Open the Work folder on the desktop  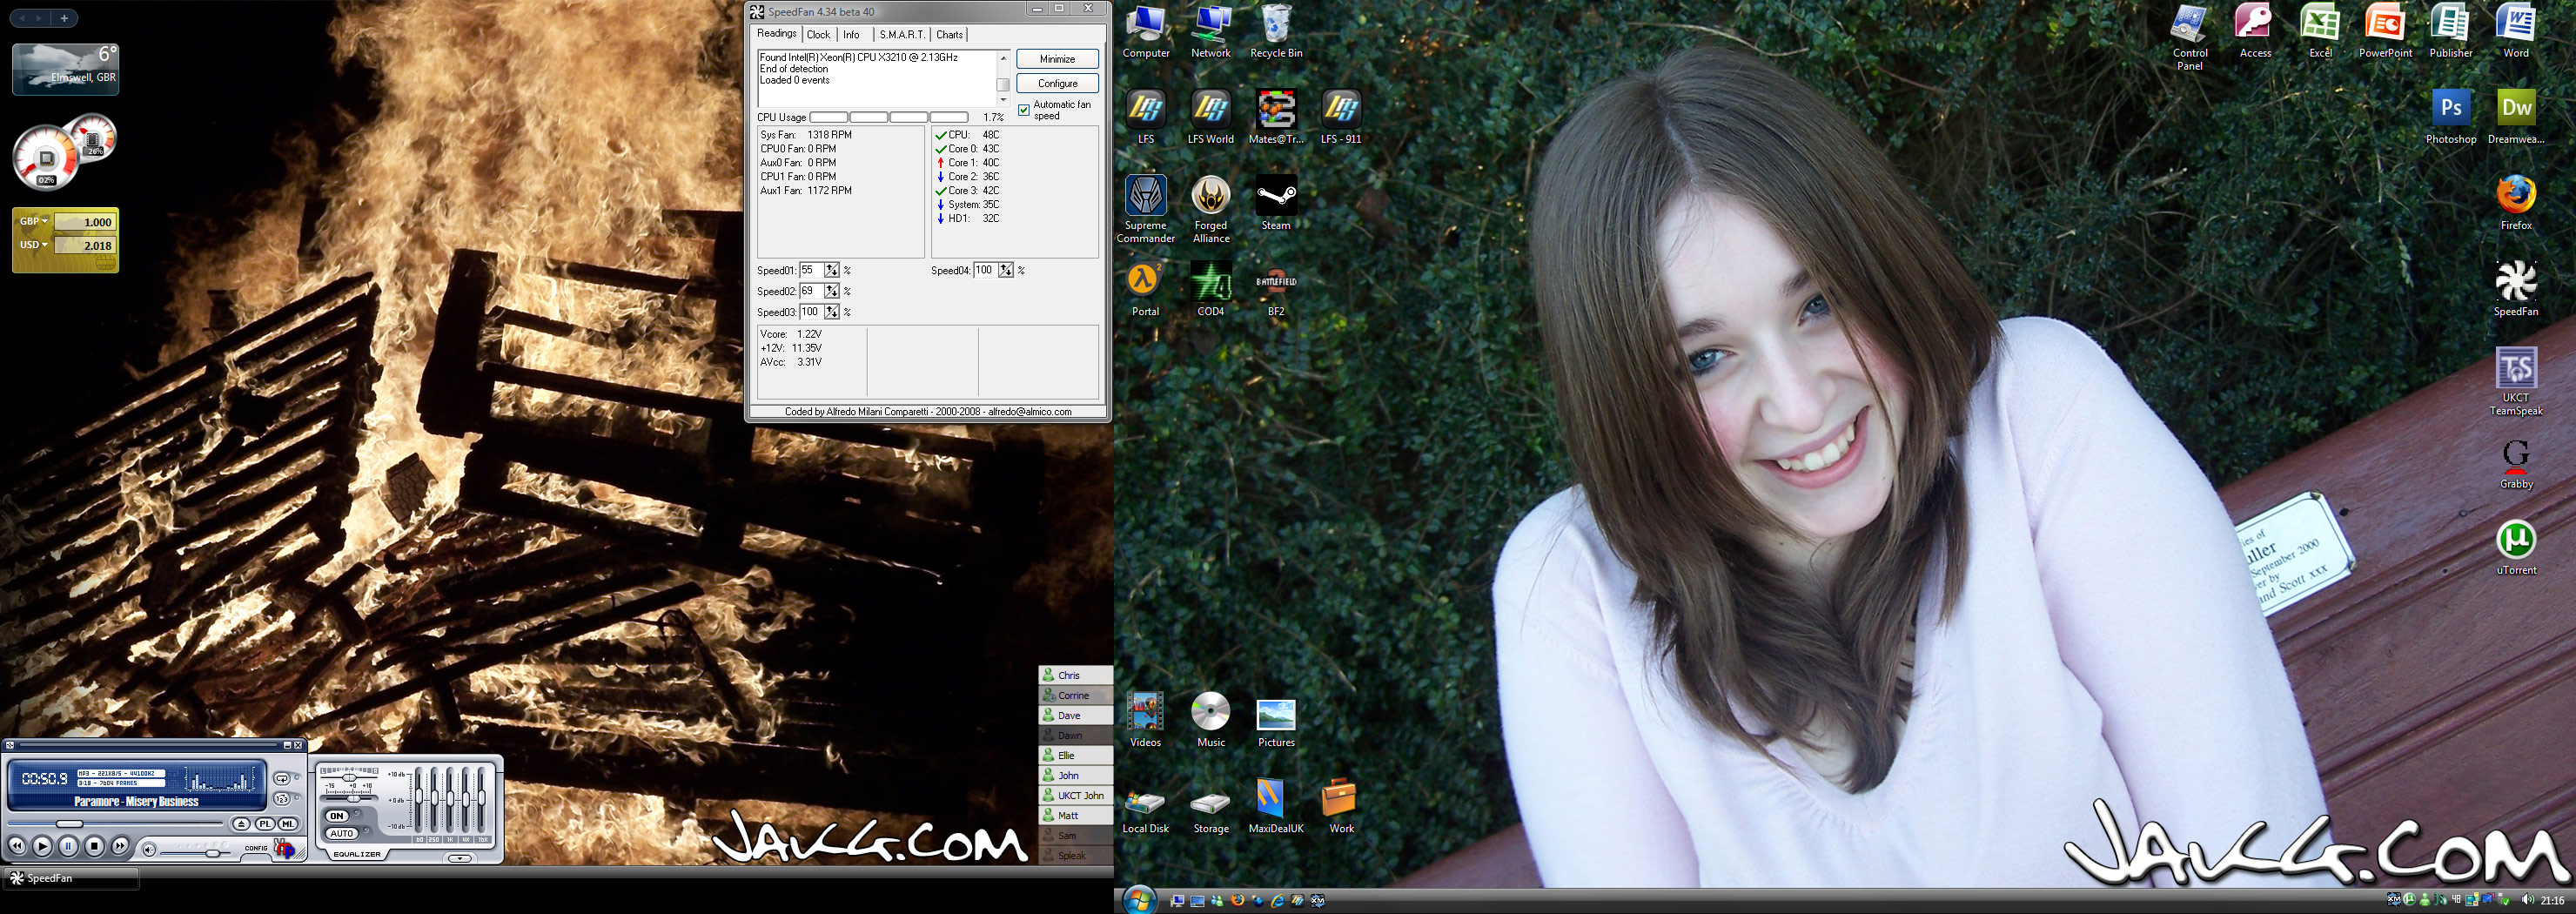pos(1341,806)
